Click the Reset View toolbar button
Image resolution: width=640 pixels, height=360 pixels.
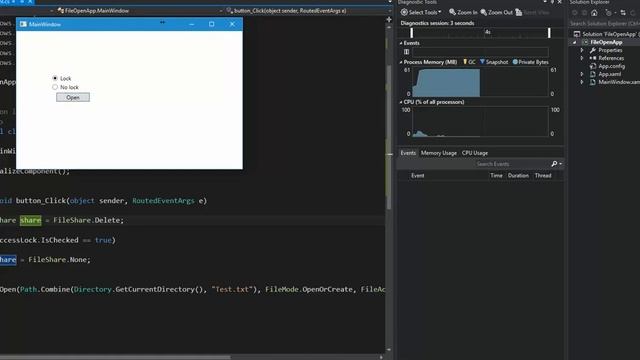point(532,12)
